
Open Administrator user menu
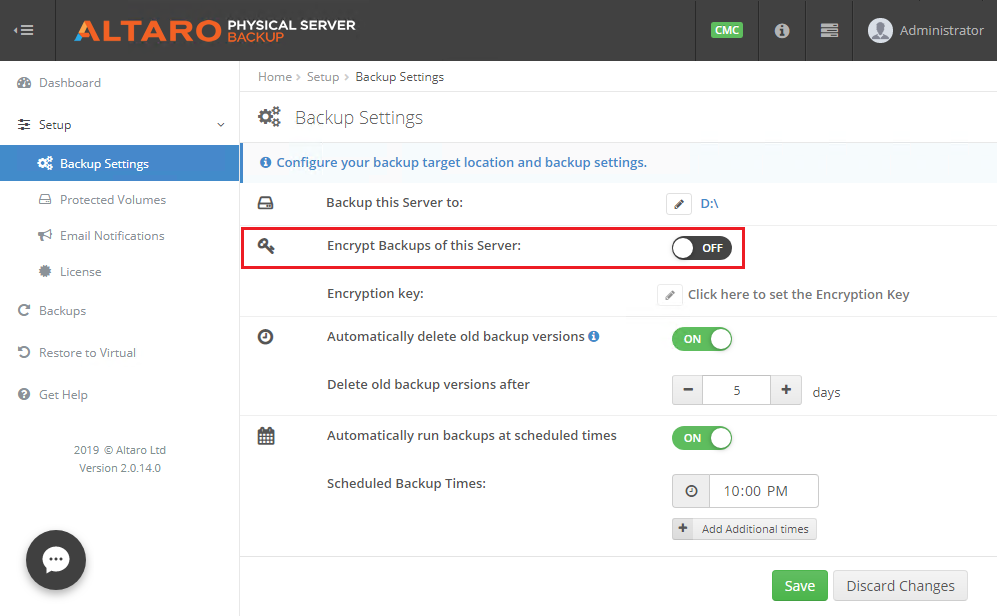[925, 31]
